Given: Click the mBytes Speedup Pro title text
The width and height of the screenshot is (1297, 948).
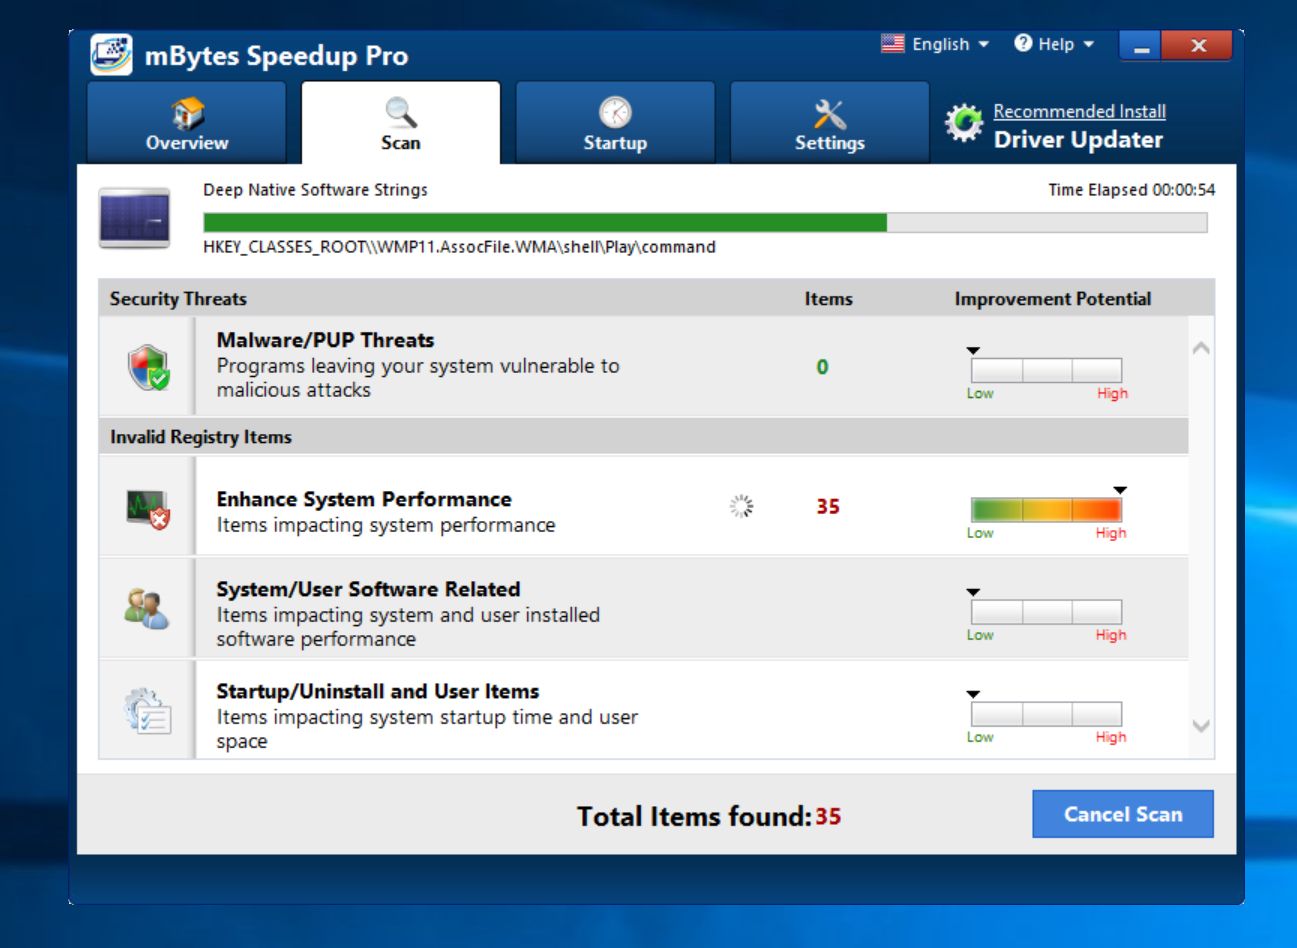Looking at the screenshot, I should point(276,56).
